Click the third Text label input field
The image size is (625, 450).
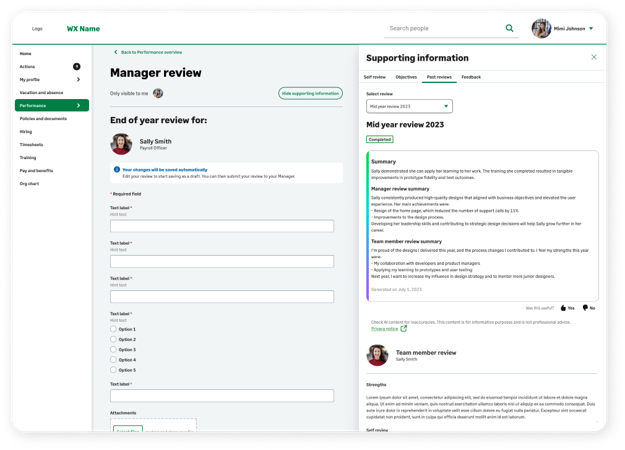[x=222, y=297]
